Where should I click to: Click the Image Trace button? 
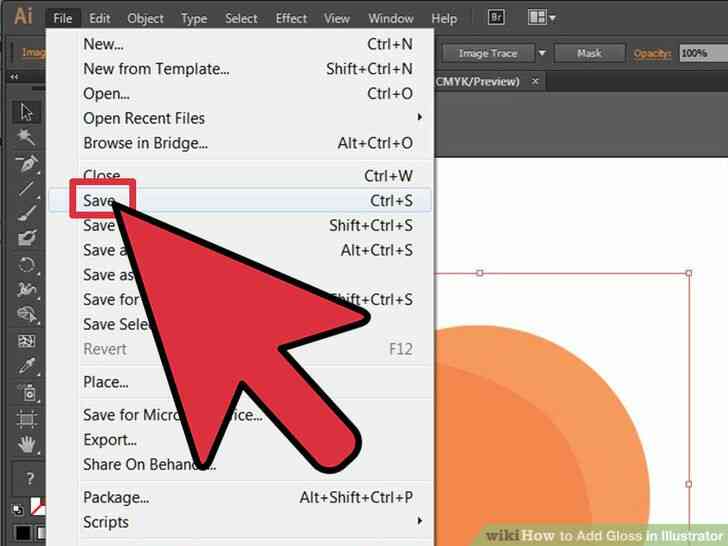[x=488, y=53]
